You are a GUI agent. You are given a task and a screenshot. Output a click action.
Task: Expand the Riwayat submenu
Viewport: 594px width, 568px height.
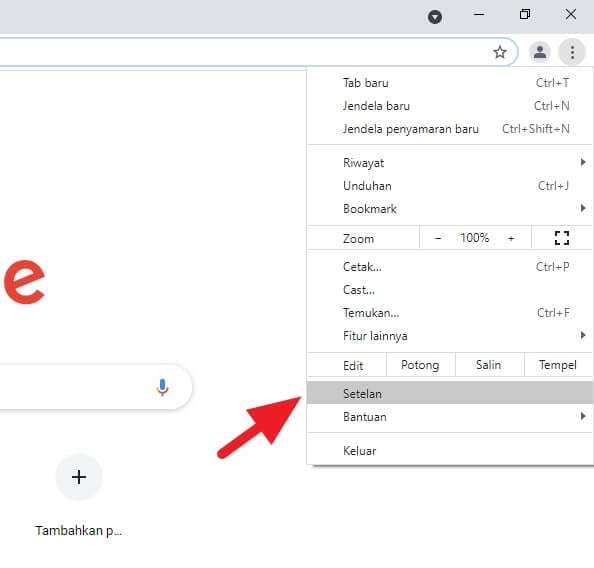450,163
